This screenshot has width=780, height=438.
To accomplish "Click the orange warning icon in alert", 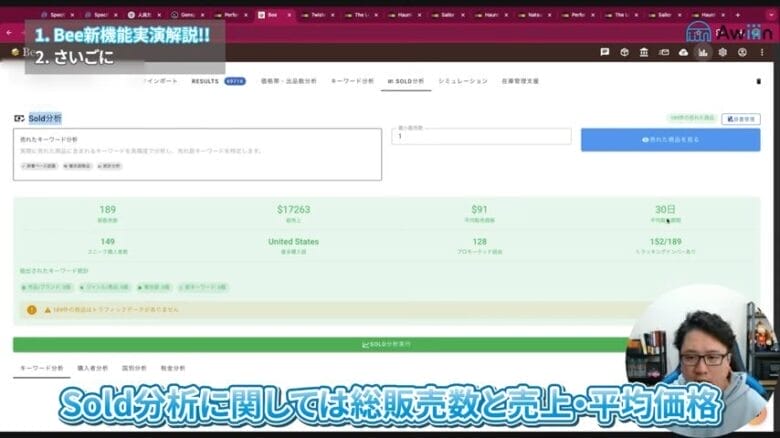I will pyautogui.click(x=32, y=311).
